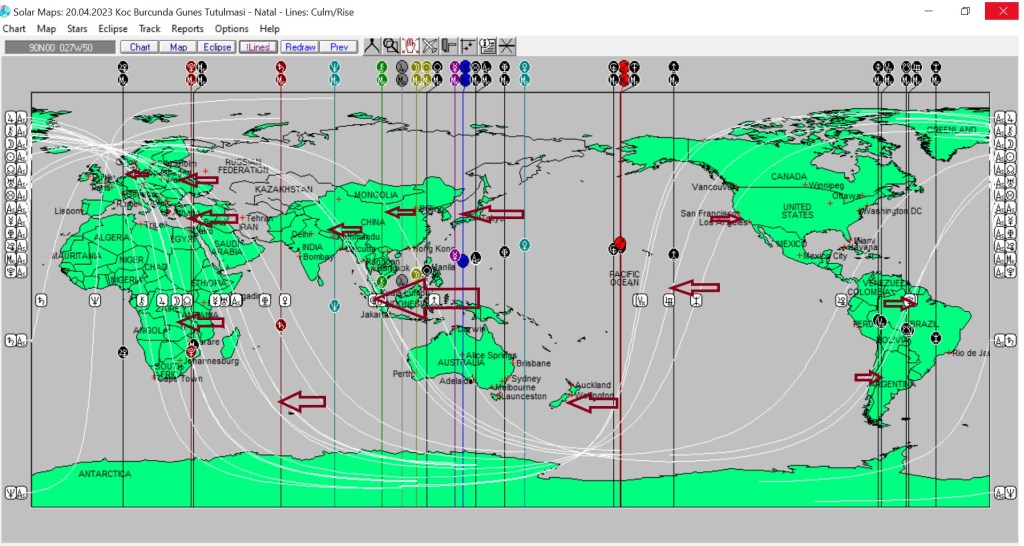
Task: Click the stick-figure icon after Prev button
Action: pos(371,46)
